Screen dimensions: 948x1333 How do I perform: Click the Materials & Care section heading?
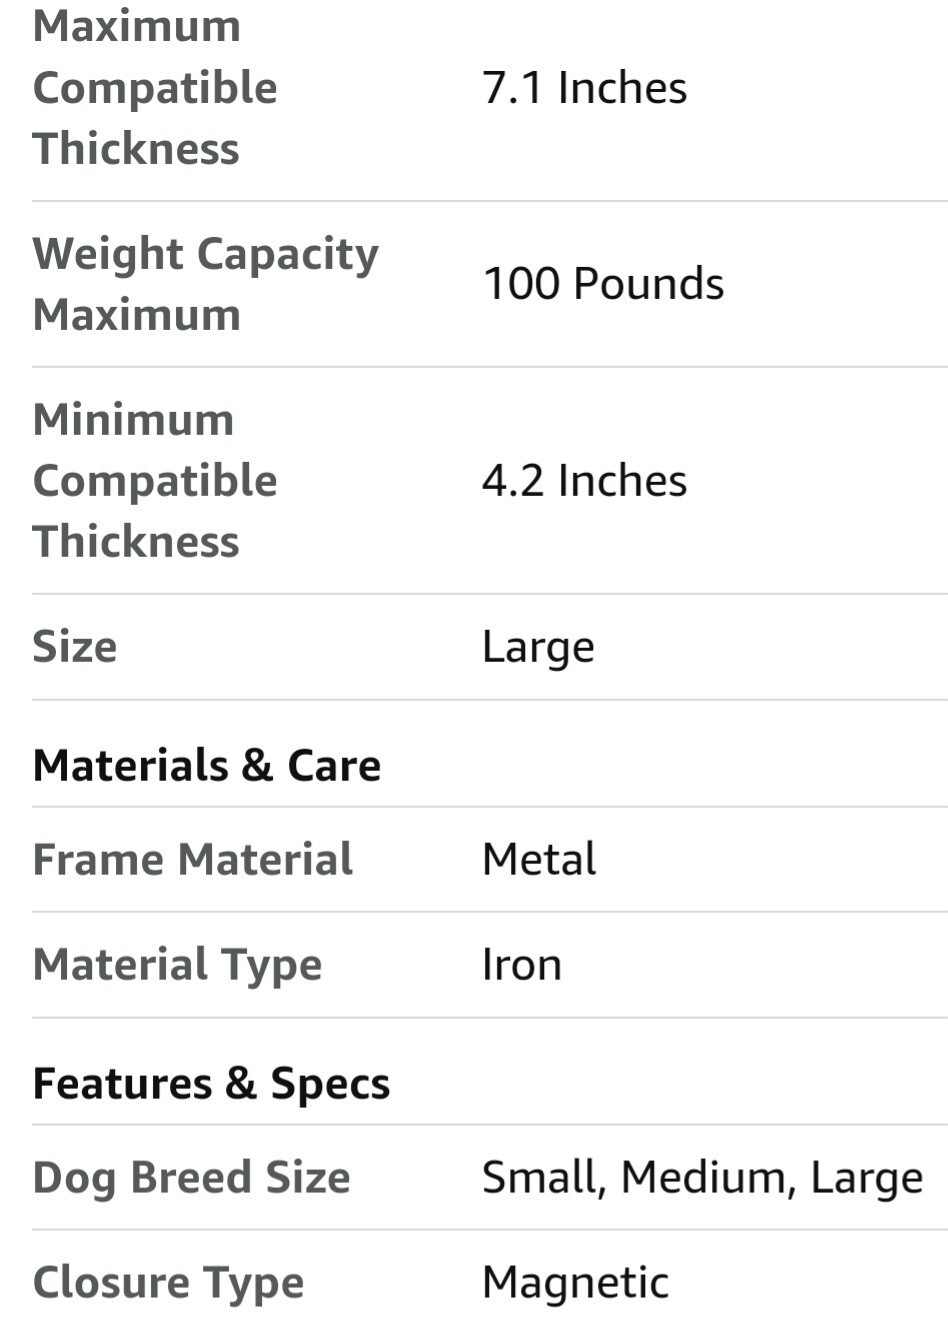207,766
